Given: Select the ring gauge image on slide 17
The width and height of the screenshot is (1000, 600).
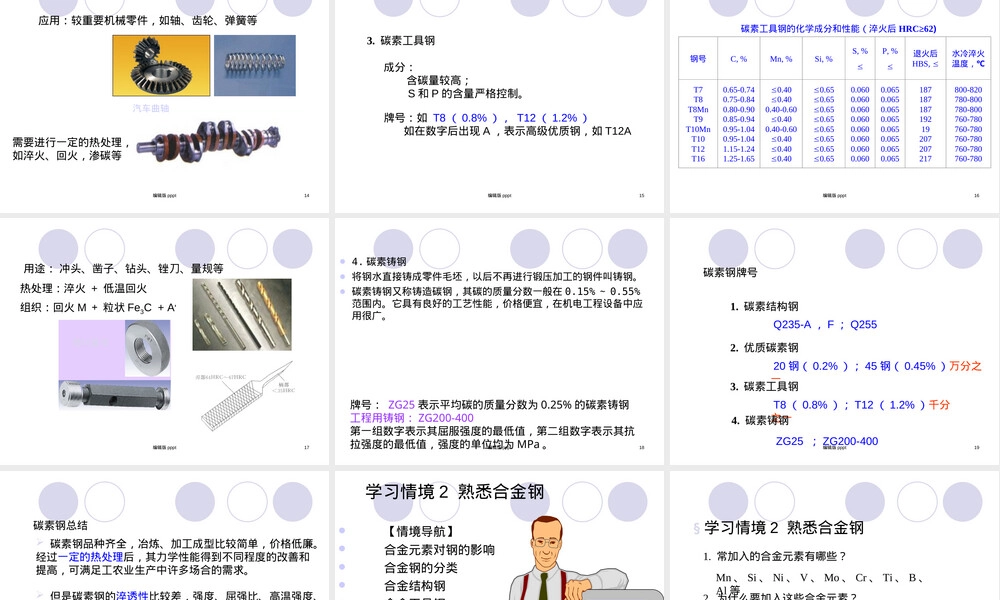Looking at the screenshot, I should (x=147, y=348).
